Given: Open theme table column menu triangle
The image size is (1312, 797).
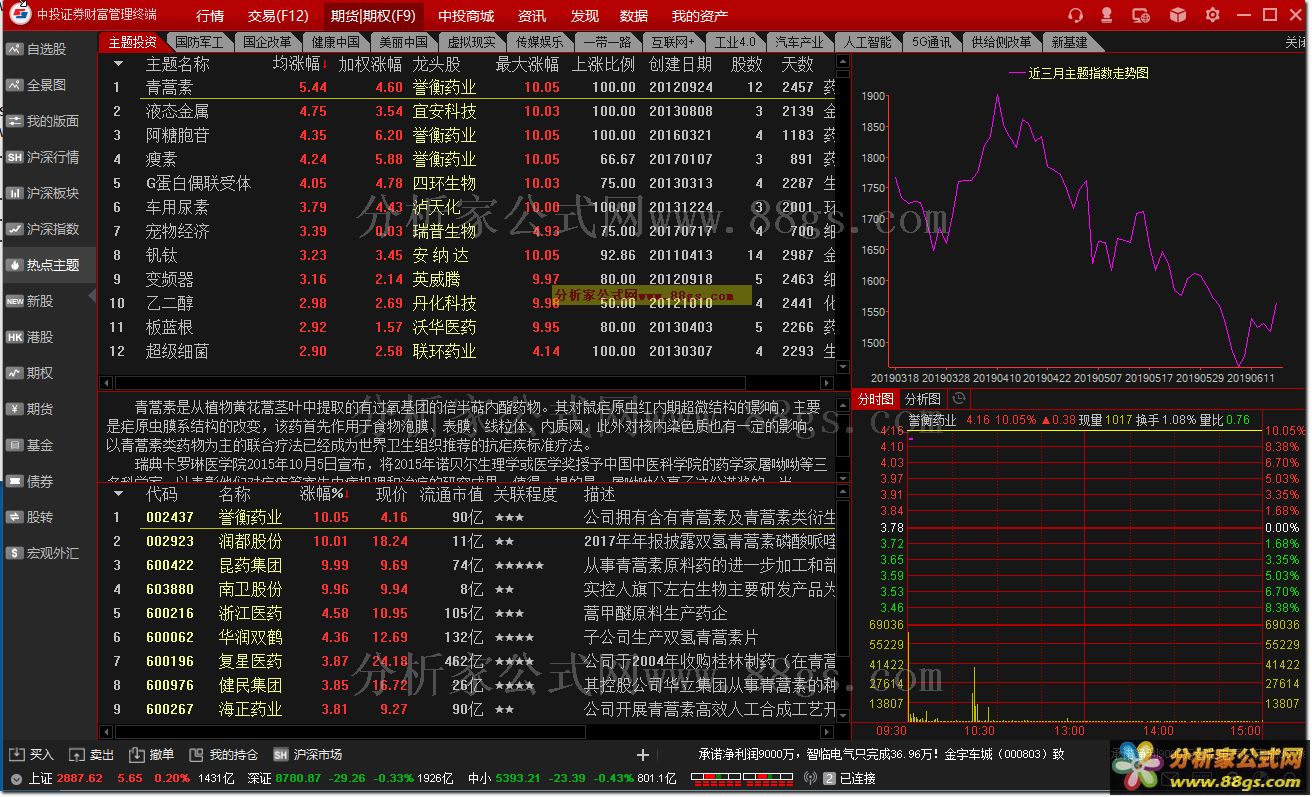Looking at the screenshot, I should click(x=119, y=63).
